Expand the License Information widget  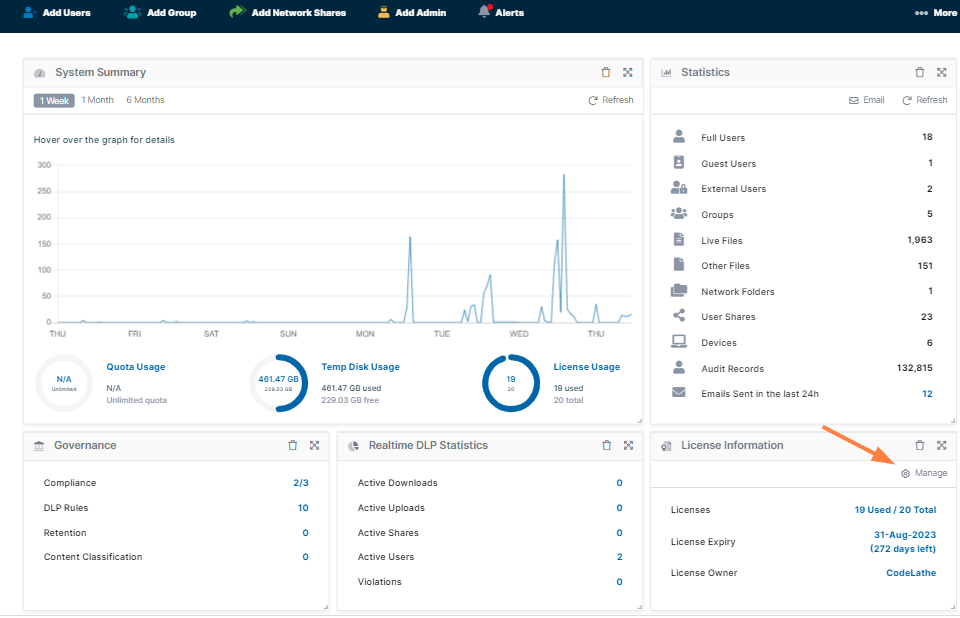tap(941, 445)
